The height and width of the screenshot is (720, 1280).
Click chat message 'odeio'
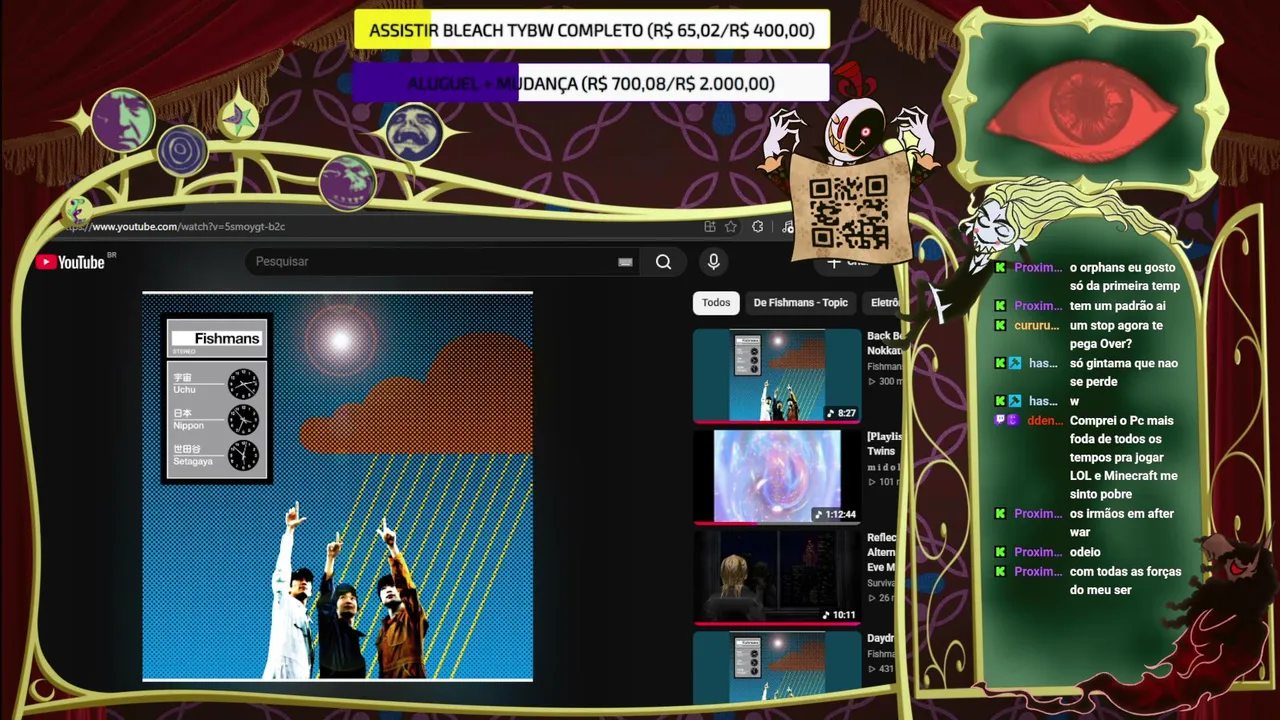click(1085, 552)
